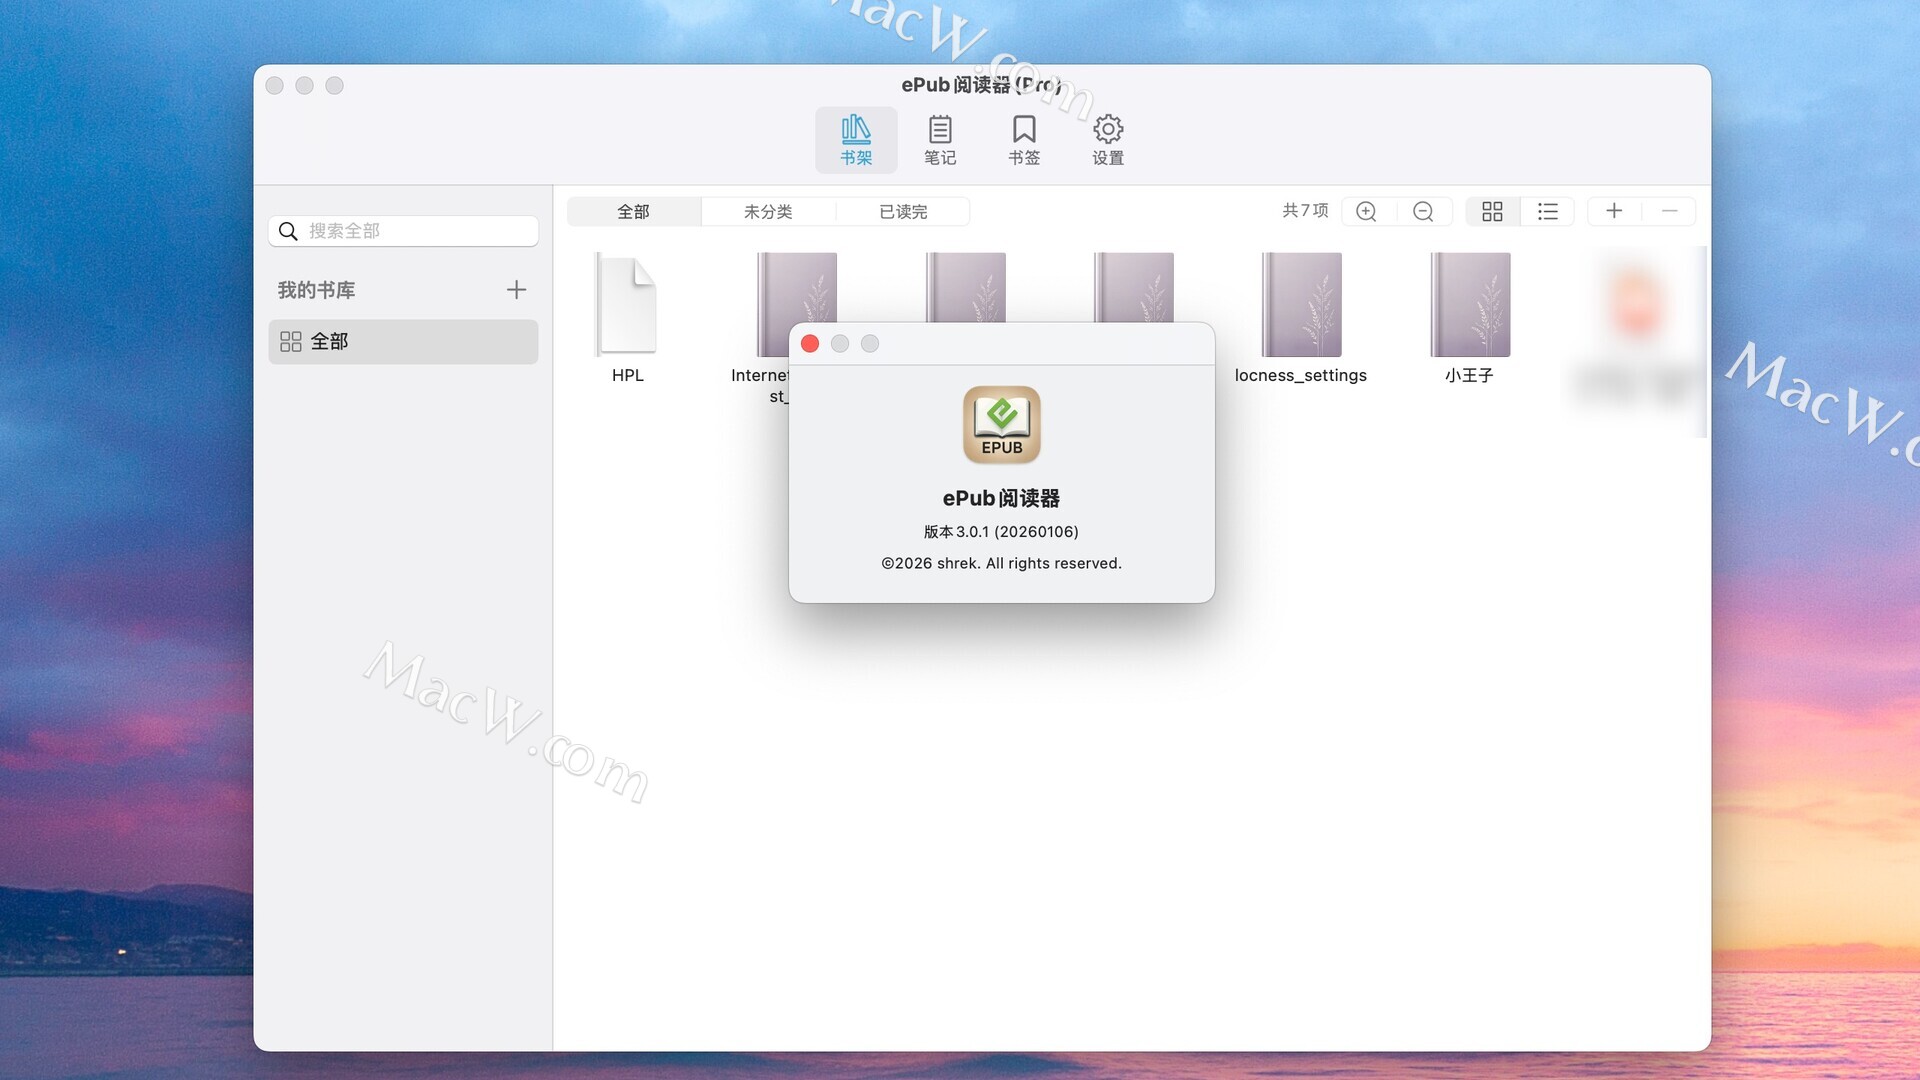Select the 已读完 filter tab

[903, 212]
